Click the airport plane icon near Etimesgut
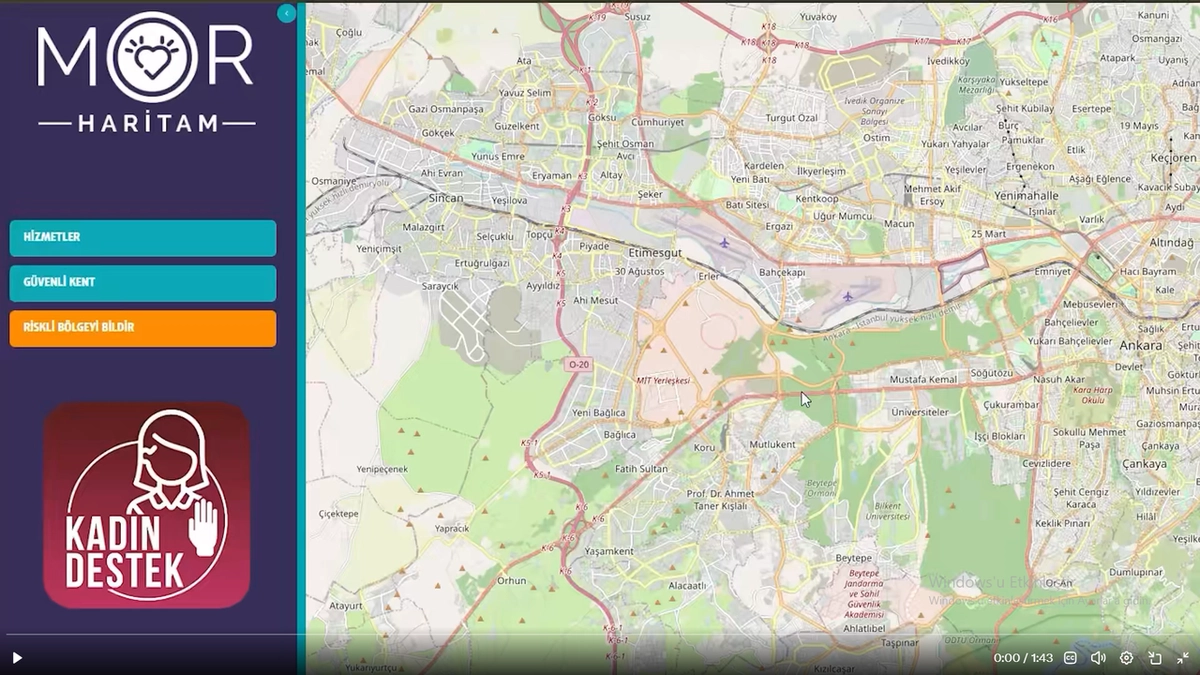The image size is (1200, 675). coord(725,243)
